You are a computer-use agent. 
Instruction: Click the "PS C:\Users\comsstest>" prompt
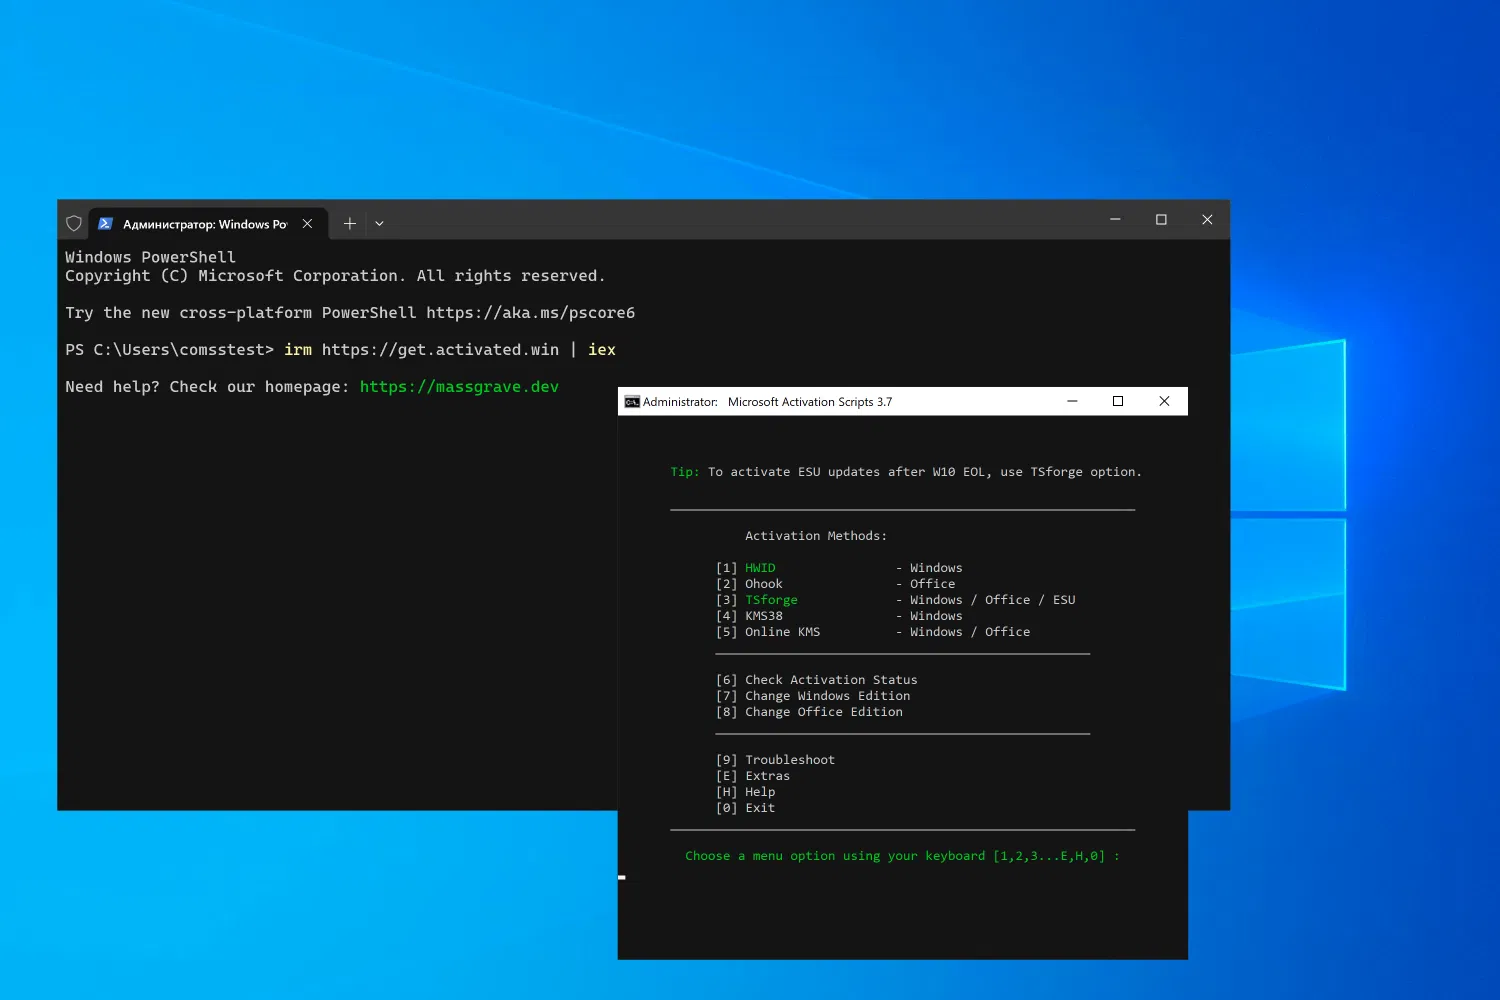point(169,350)
